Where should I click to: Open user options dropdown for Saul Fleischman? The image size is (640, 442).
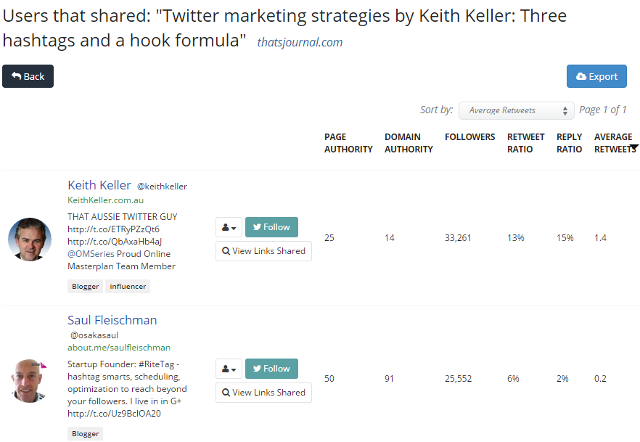click(x=227, y=369)
